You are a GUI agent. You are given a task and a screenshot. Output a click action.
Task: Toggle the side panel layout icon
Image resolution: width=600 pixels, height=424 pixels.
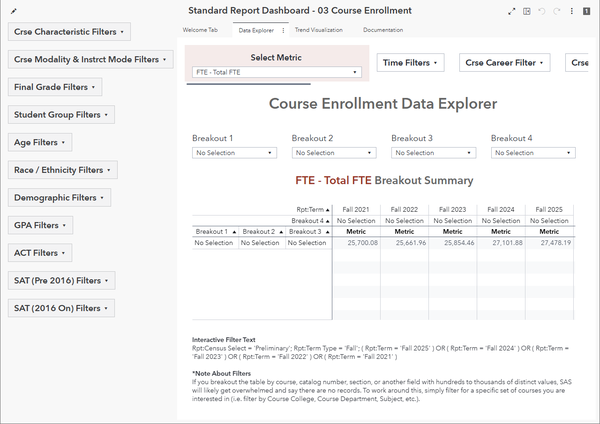(527, 11)
